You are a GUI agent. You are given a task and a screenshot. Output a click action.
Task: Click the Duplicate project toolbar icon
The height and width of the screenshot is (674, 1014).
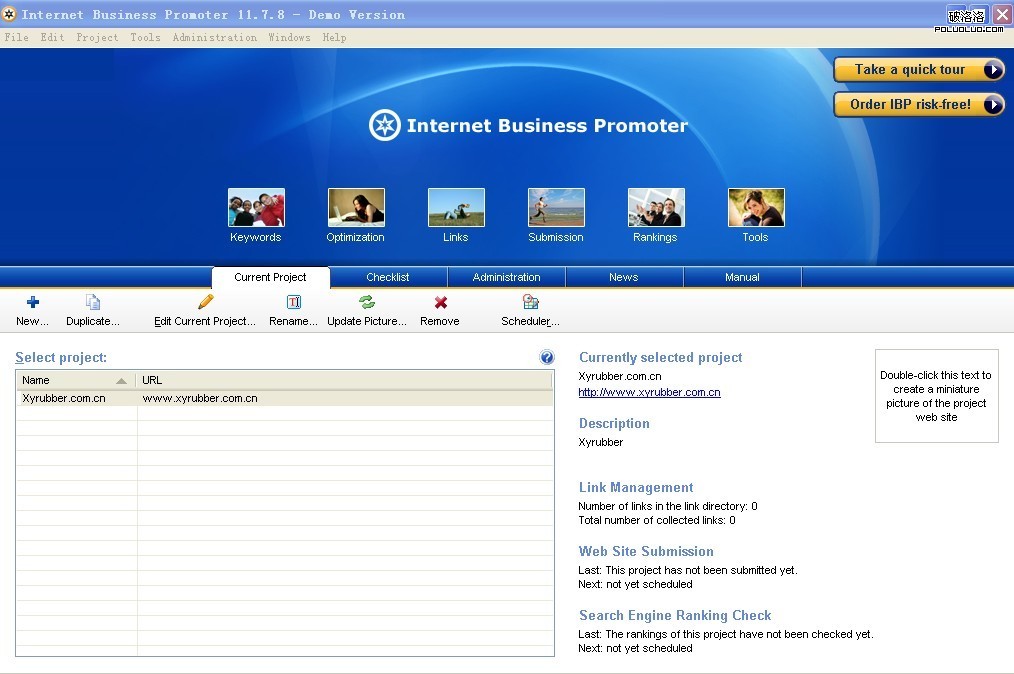coord(93,303)
